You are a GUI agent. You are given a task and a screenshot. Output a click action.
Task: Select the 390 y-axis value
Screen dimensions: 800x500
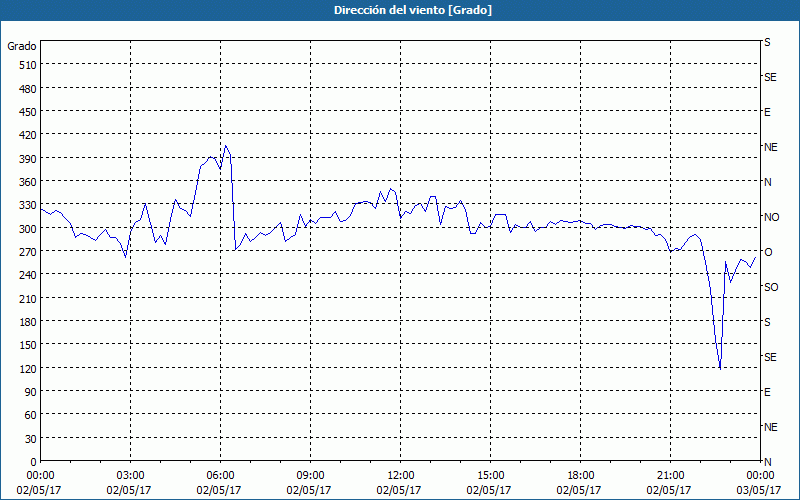[x=29, y=159]
